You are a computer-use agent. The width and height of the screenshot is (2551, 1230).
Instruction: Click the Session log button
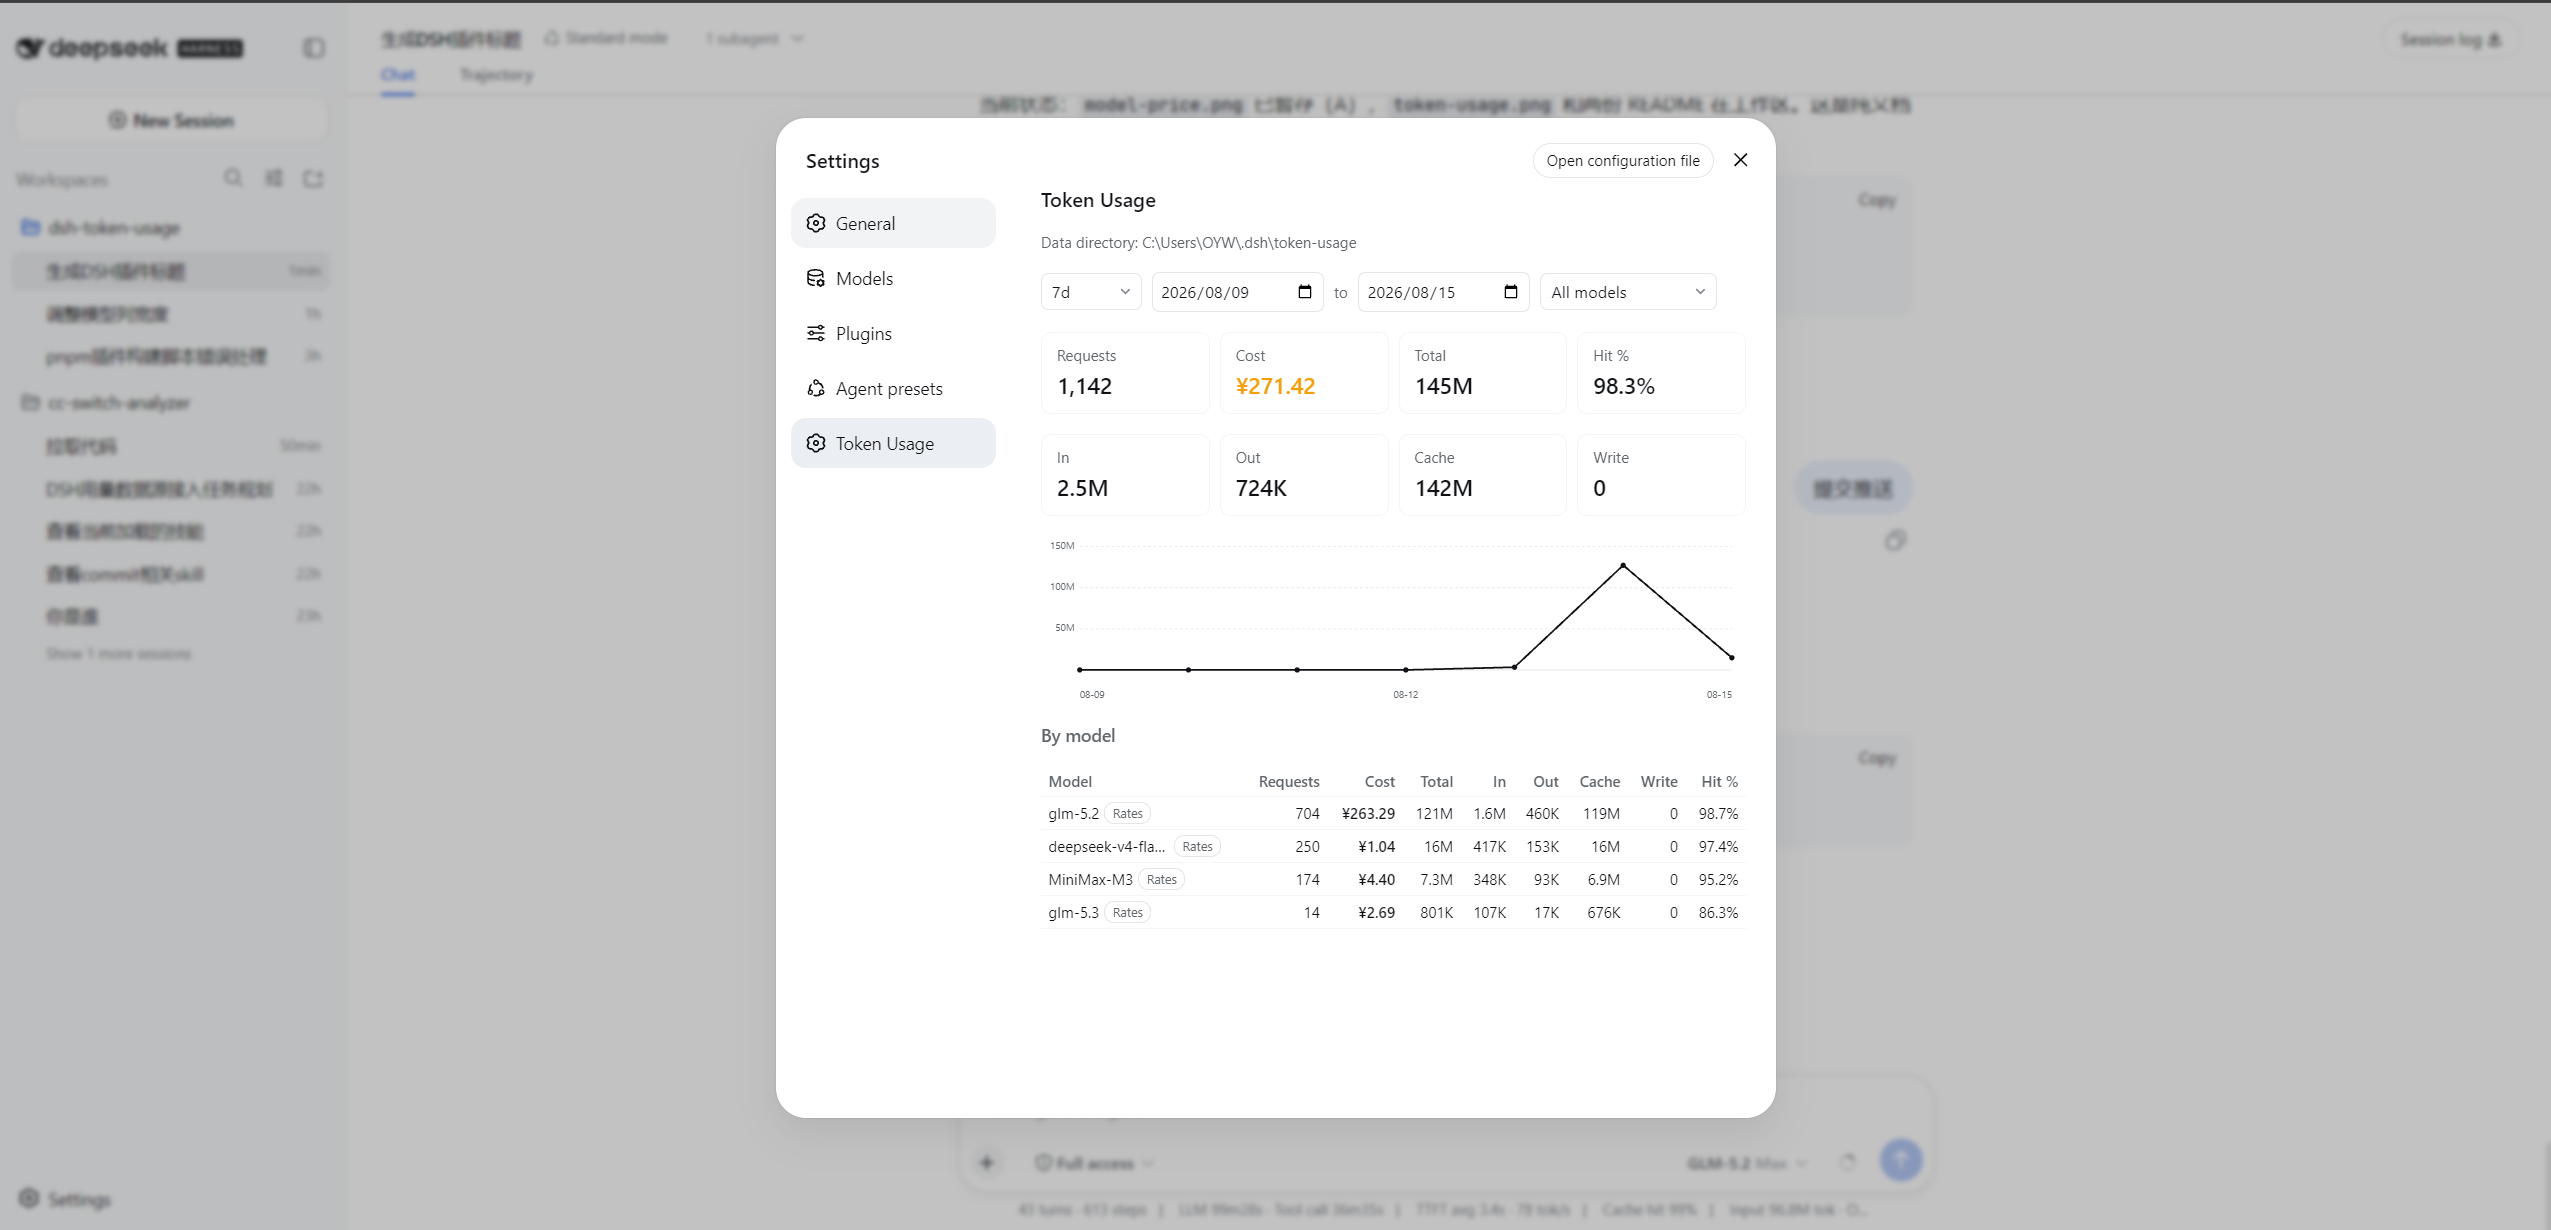pyautogui.click(x=2450, y=40)
